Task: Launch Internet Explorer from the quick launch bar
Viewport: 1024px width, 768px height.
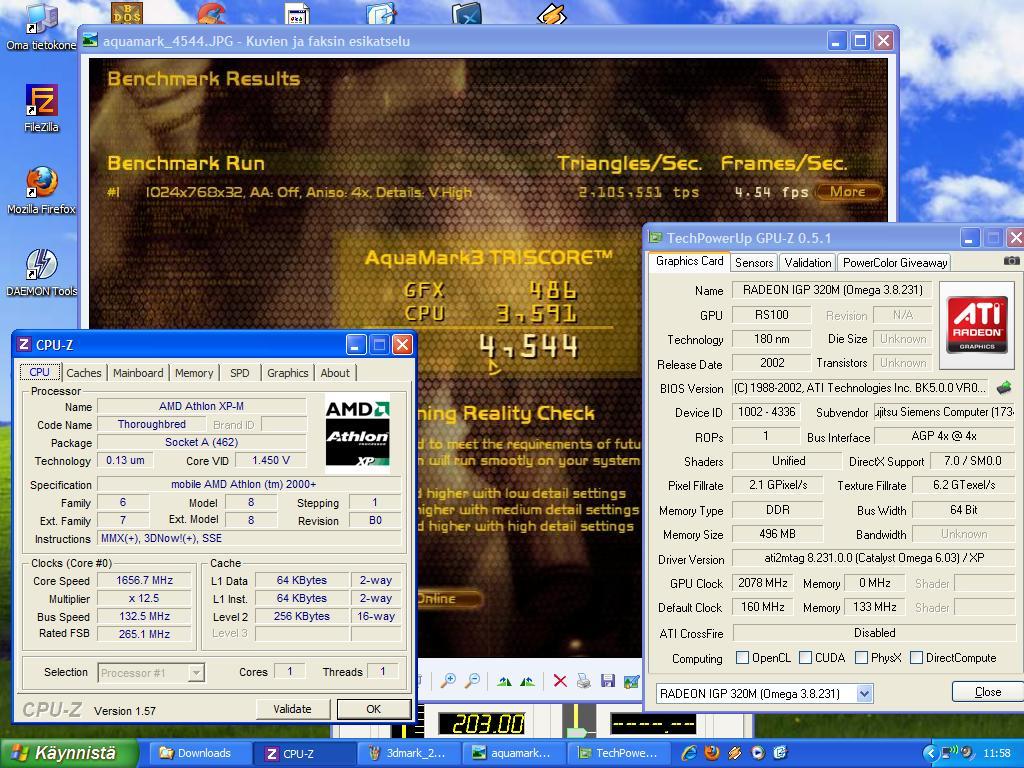Action: [688, 753]
